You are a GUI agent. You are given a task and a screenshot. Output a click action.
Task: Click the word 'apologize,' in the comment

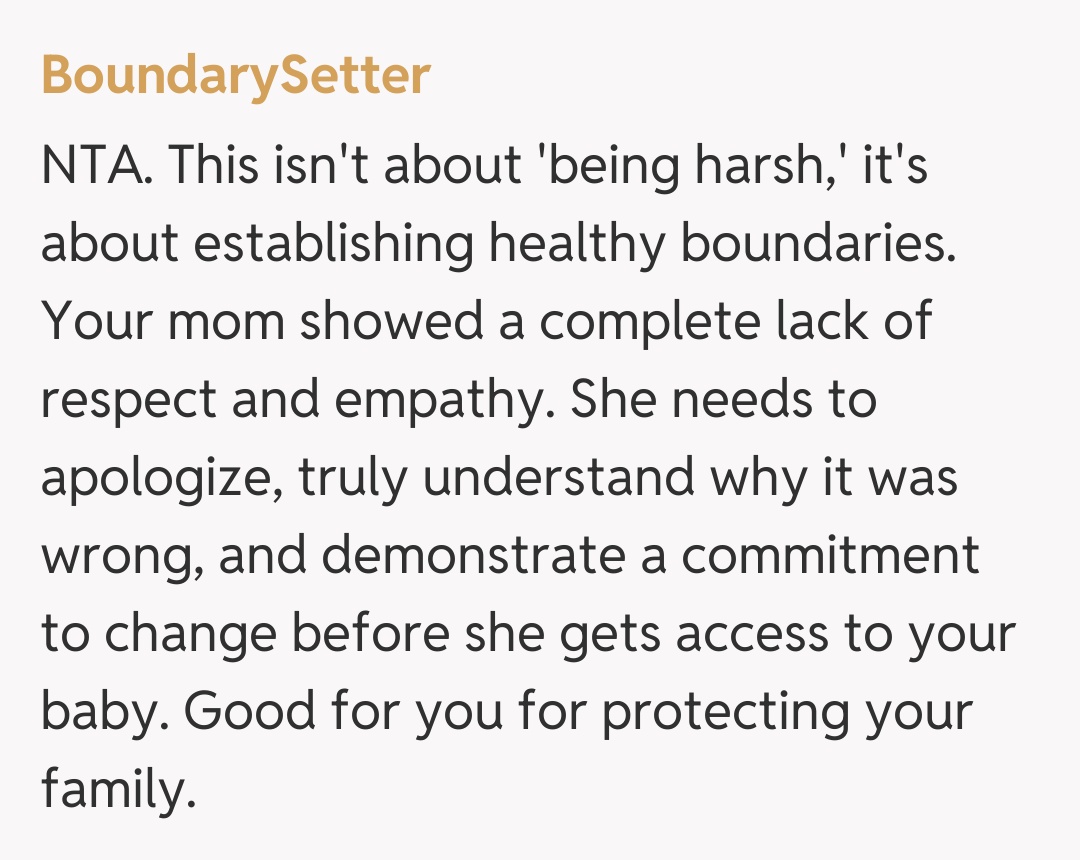point(162,478)
